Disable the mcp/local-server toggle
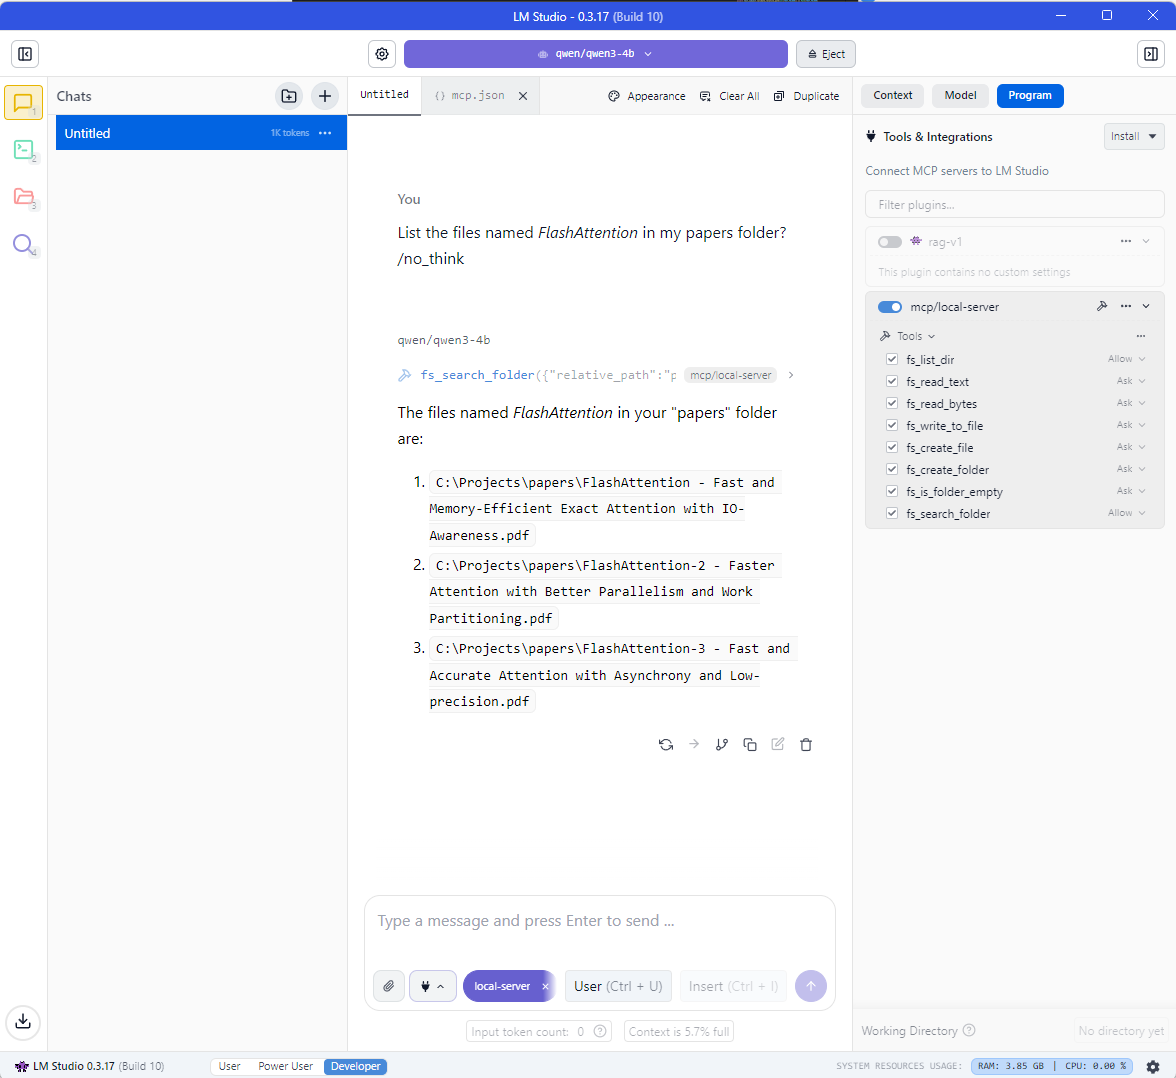Viewport: 1176px width, 1078px height. (890, 307)
